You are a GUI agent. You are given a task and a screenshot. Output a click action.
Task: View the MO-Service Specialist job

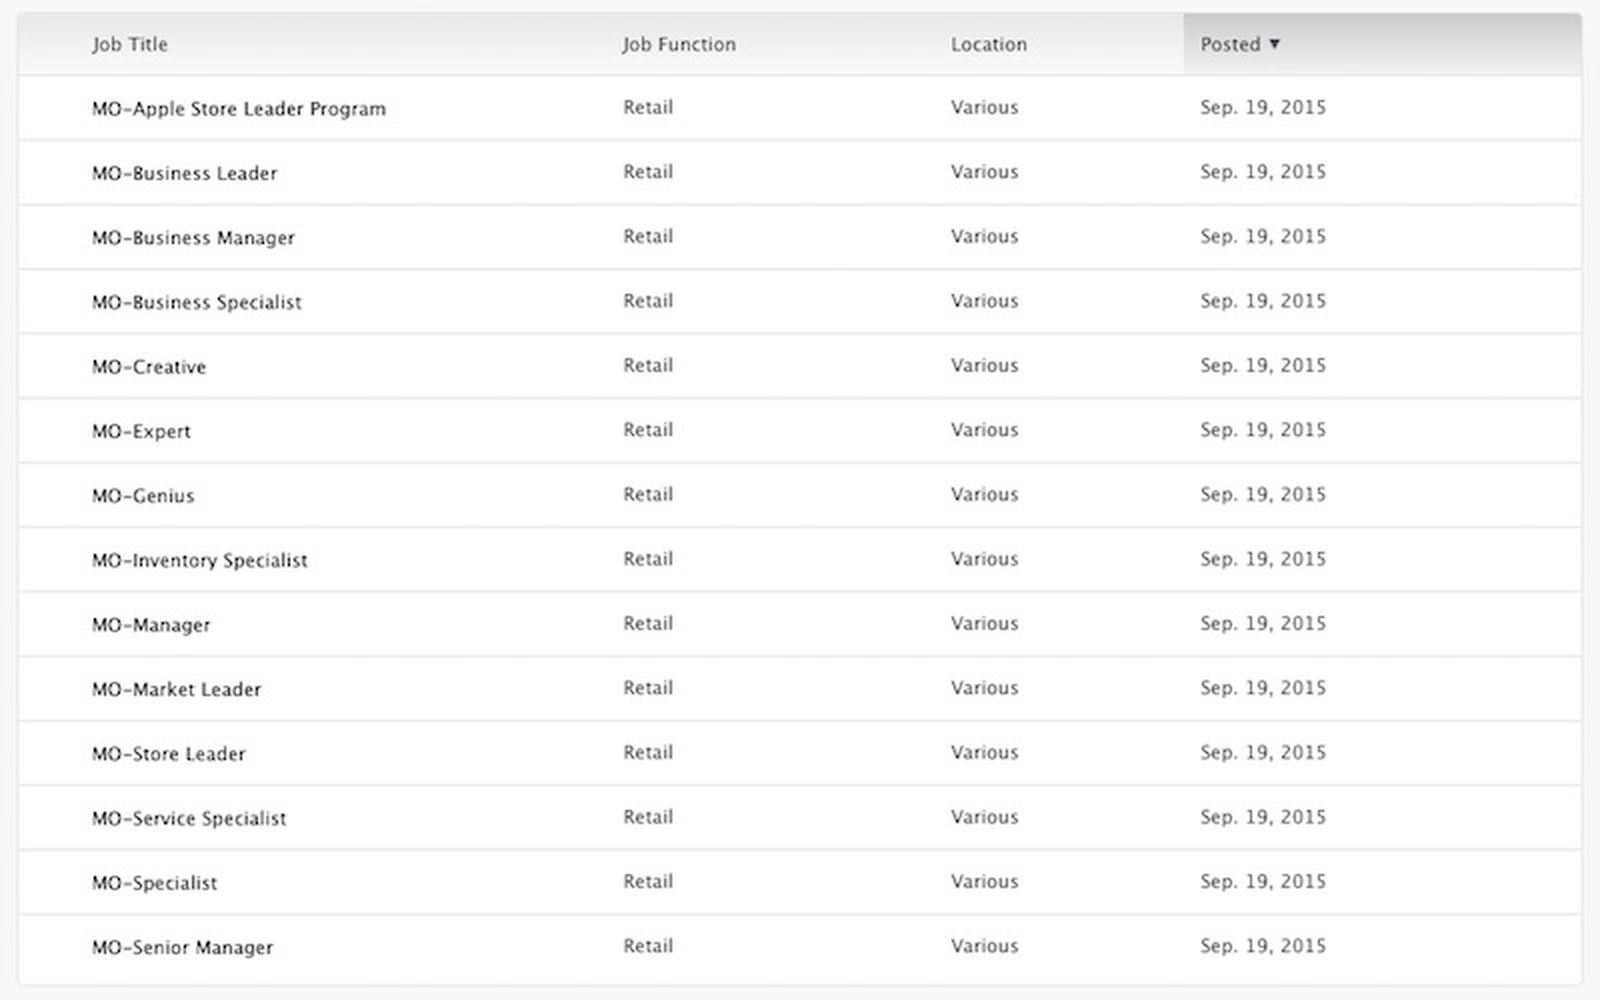click(x=189, y=818)
